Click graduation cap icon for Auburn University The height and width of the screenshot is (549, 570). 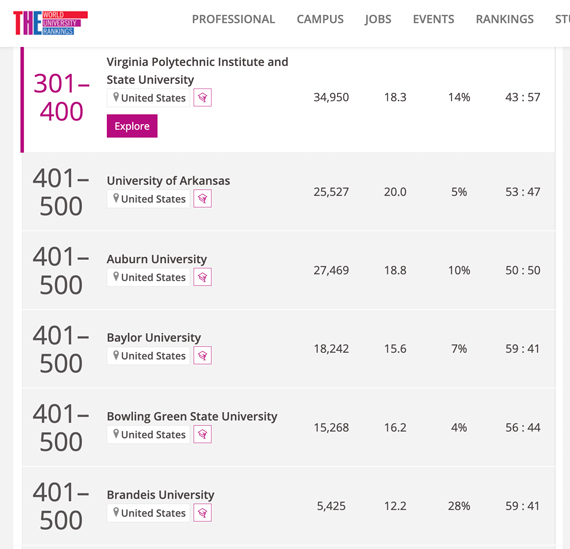(x=202, y=277)
